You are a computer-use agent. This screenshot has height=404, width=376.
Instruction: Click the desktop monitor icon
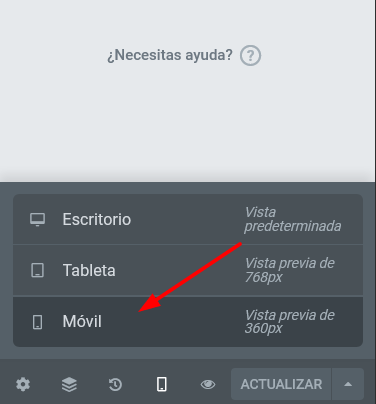(37, 219)
